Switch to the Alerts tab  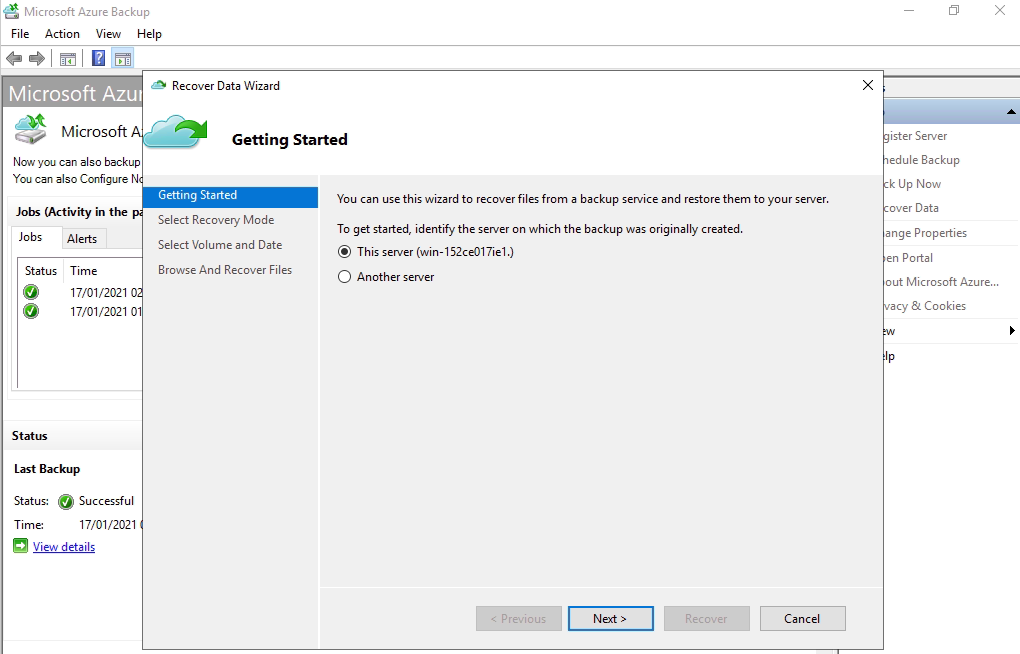pyautogui.click(x=82, y=238)
